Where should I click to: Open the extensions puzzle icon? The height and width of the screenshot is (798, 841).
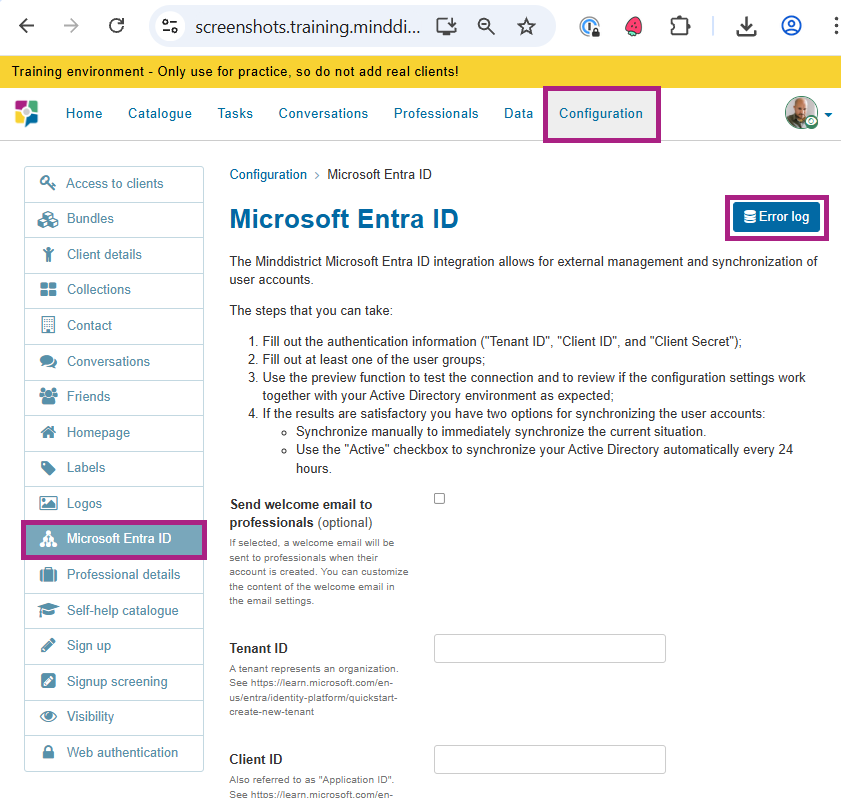pyautogui.click(x=680, y=26)
